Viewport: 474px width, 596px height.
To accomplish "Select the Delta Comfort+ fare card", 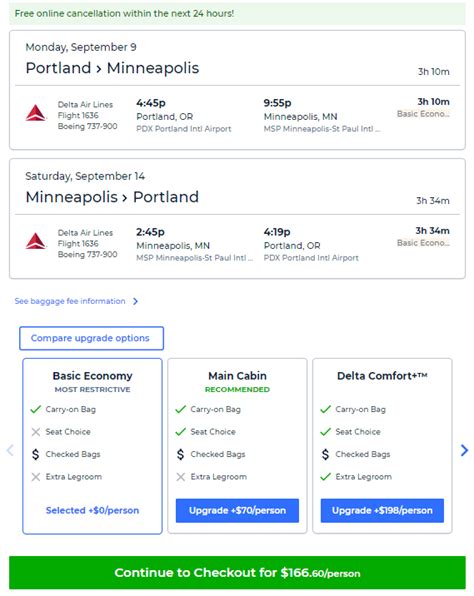I will [382, 446].
